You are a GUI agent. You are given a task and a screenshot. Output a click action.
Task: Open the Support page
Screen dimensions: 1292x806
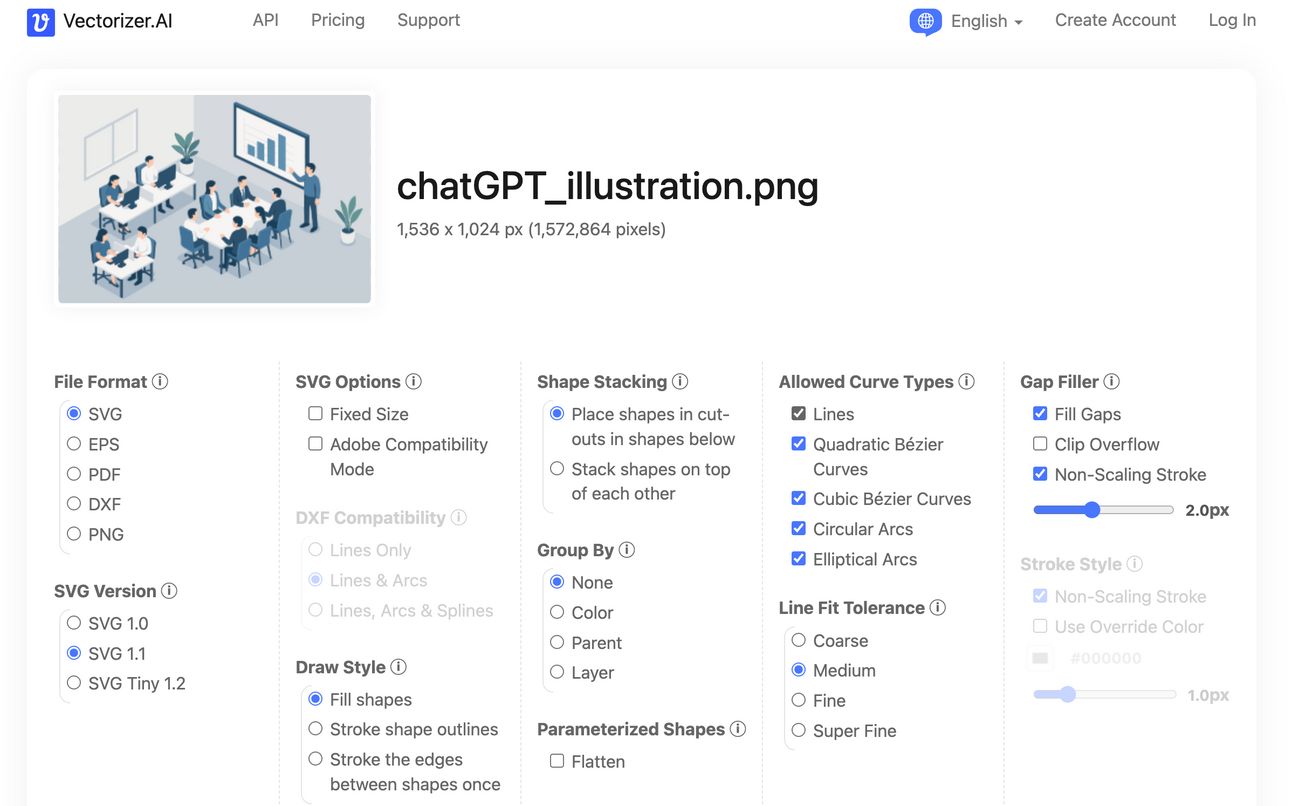click(428, 20)
